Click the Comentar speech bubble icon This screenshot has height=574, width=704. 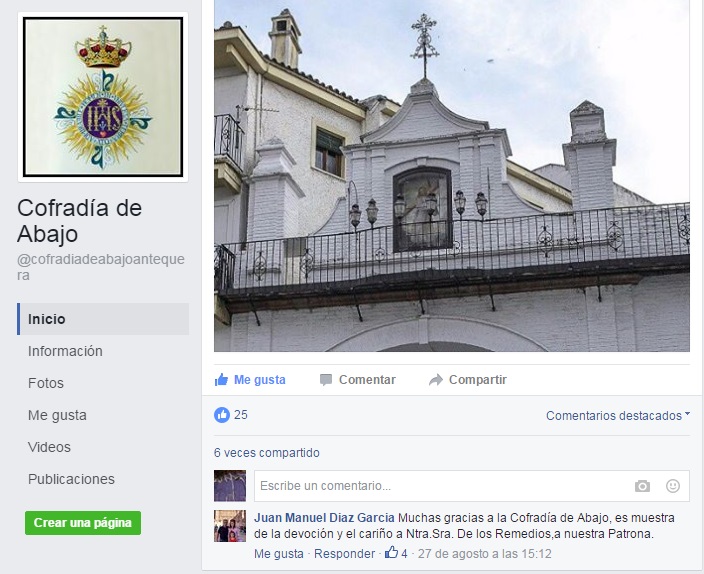pyautogui.click(x=326, y=380)
